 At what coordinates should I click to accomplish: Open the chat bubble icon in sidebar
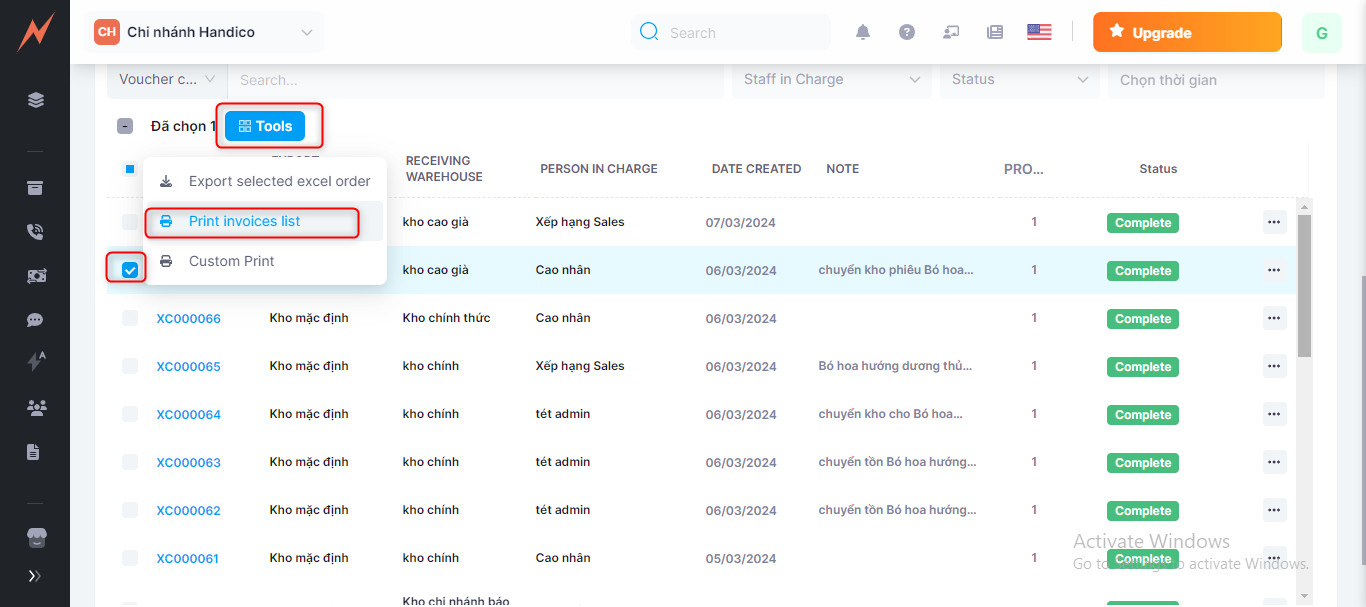36,320
